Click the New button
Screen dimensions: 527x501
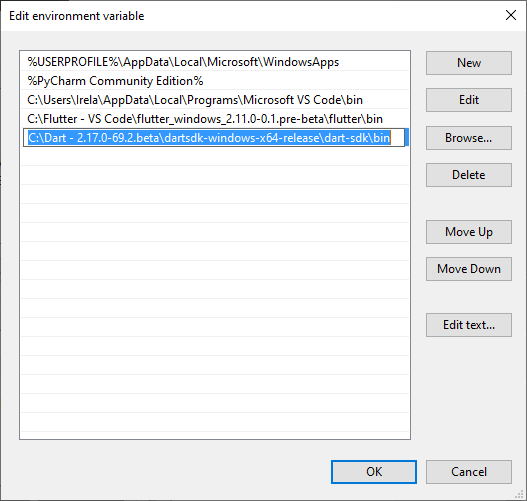point(469,63)
